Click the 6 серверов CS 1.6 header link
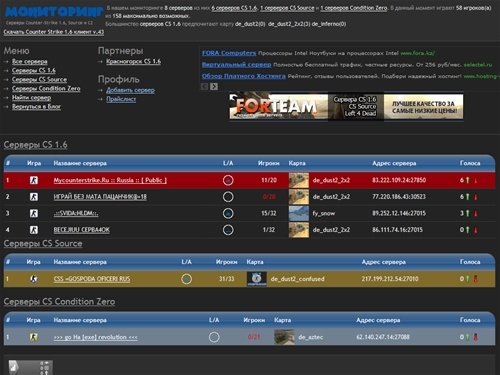 pos(234,8)
